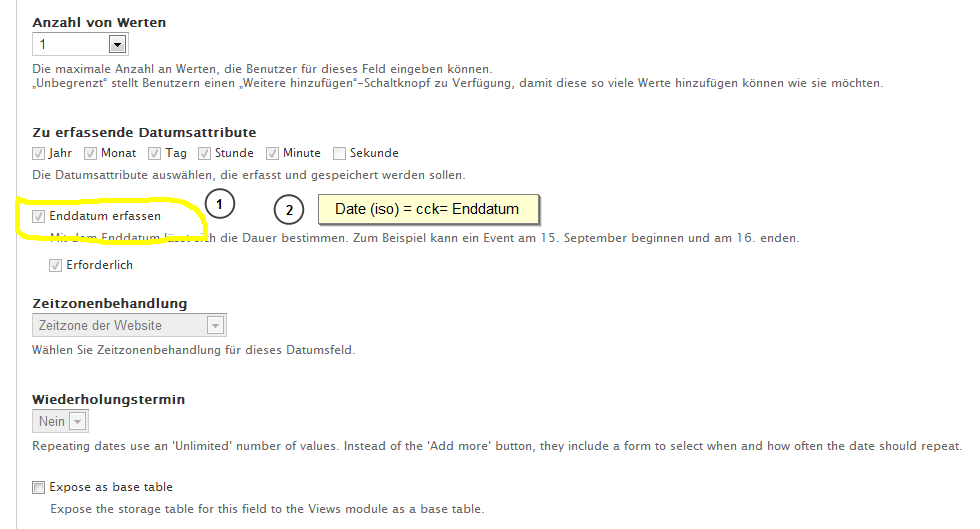Image resolution: width=980 pixels, height=529 pixels.
Task: Toggle the Jahr checkbox
Action: (39, 153)
